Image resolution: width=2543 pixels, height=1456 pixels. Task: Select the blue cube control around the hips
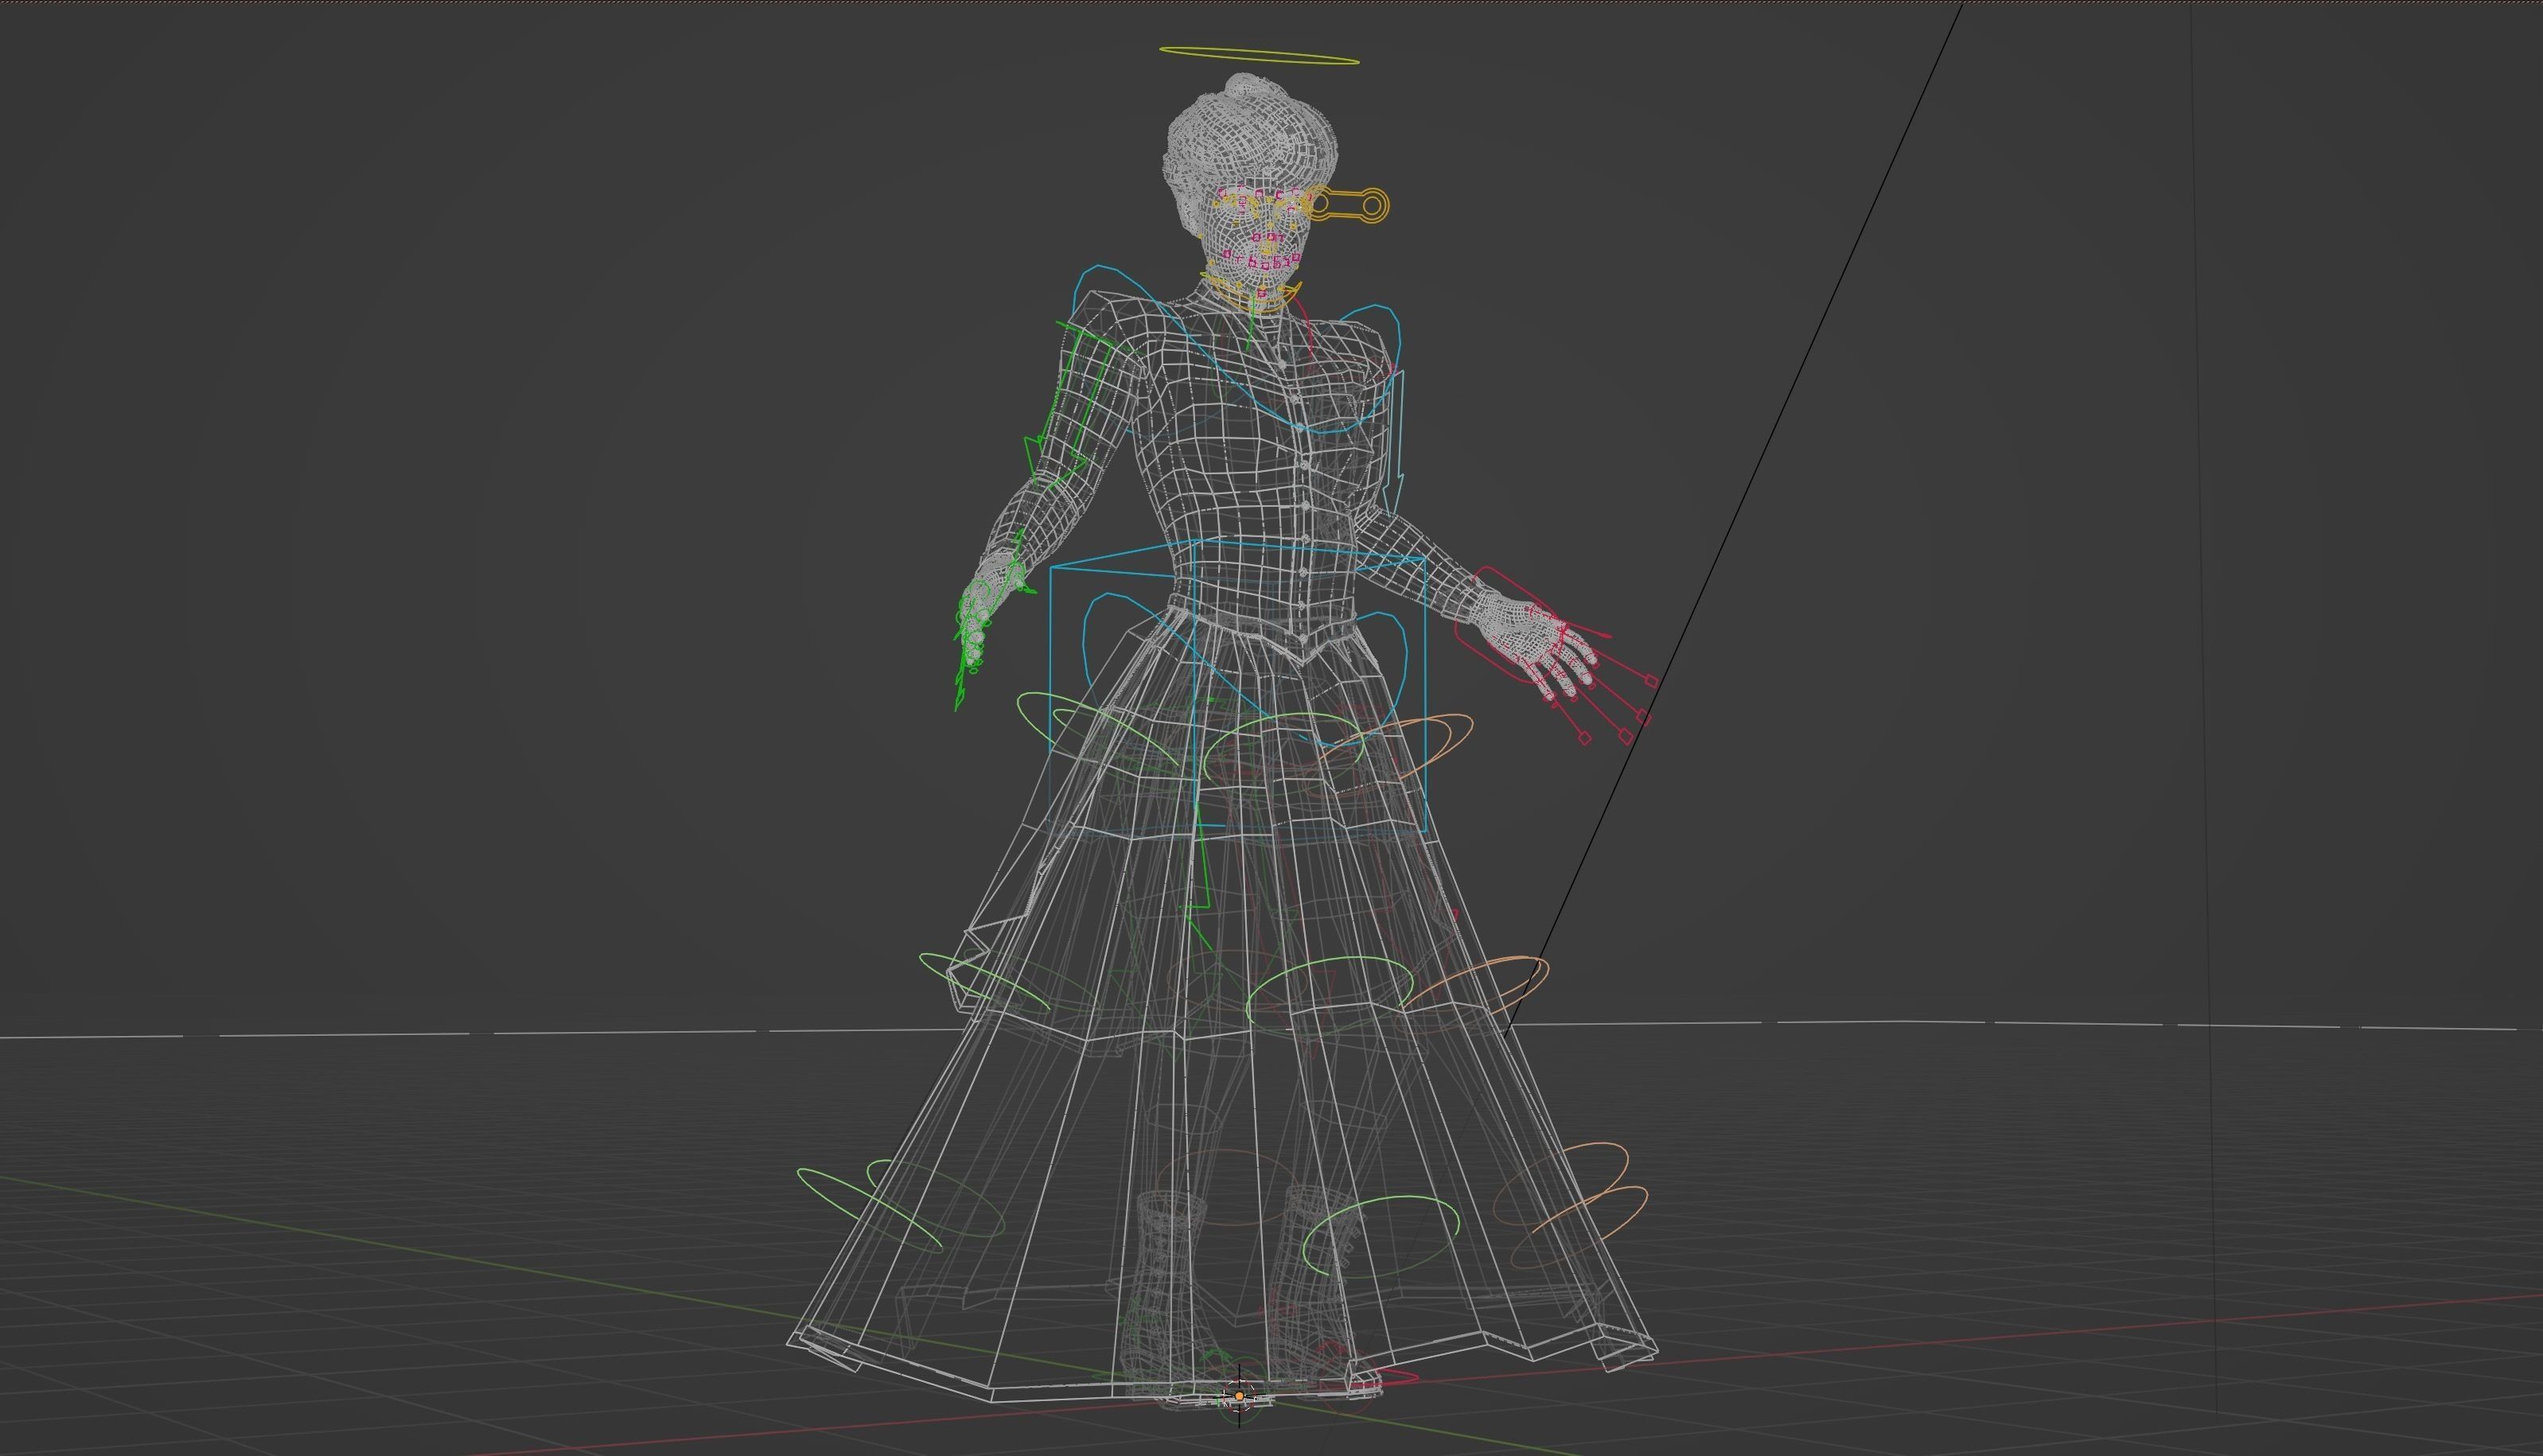point(1237,690)
